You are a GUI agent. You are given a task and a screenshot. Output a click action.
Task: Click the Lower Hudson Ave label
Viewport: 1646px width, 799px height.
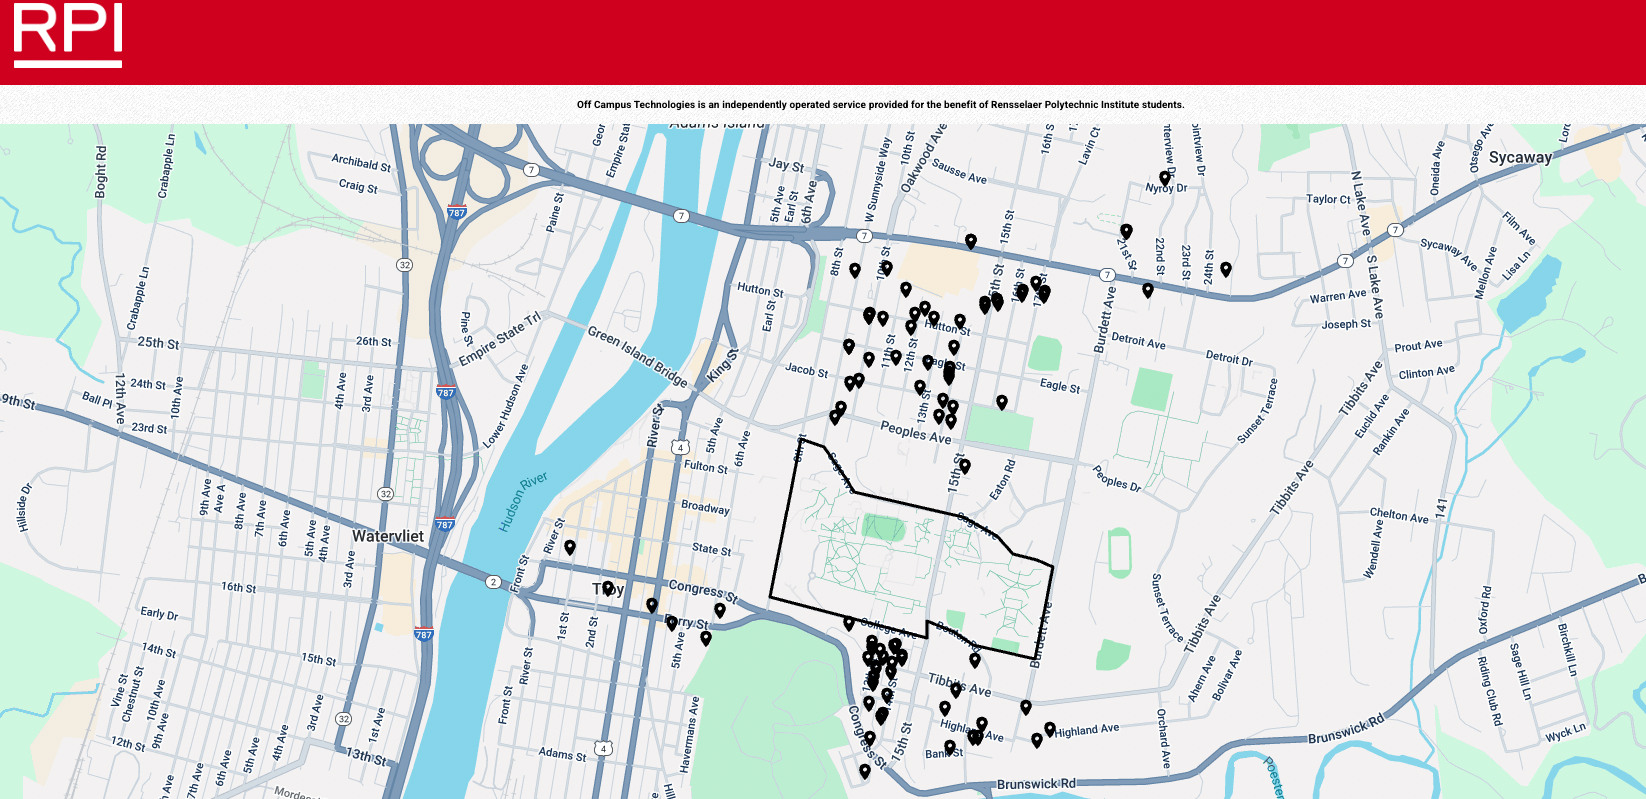coord(505,406)
